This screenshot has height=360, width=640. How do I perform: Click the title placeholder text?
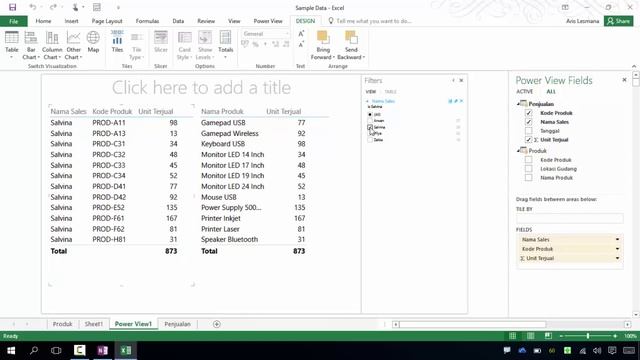click(x=201, y=88)
